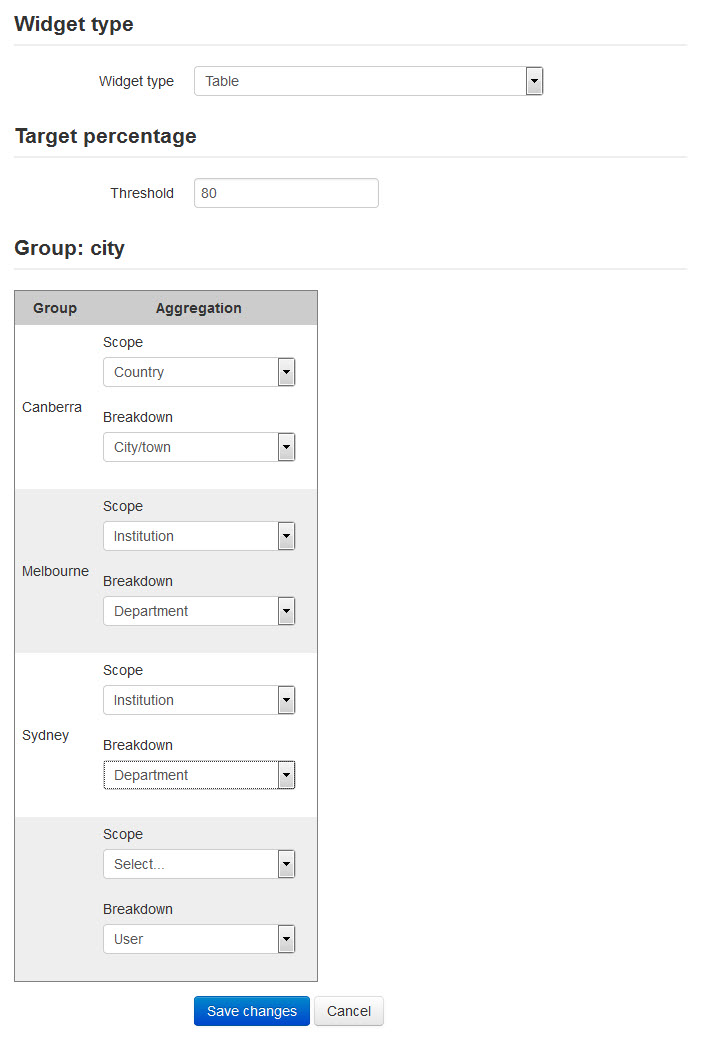Viewport: 702px width, 1040px height.
Task: Open the Breakdown dropdown showing User
Action: [x=199, y=939]
